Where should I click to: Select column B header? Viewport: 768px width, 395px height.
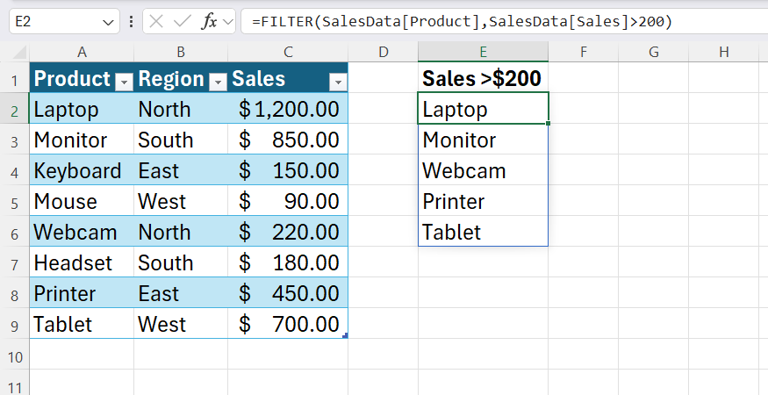coord(181,52)
